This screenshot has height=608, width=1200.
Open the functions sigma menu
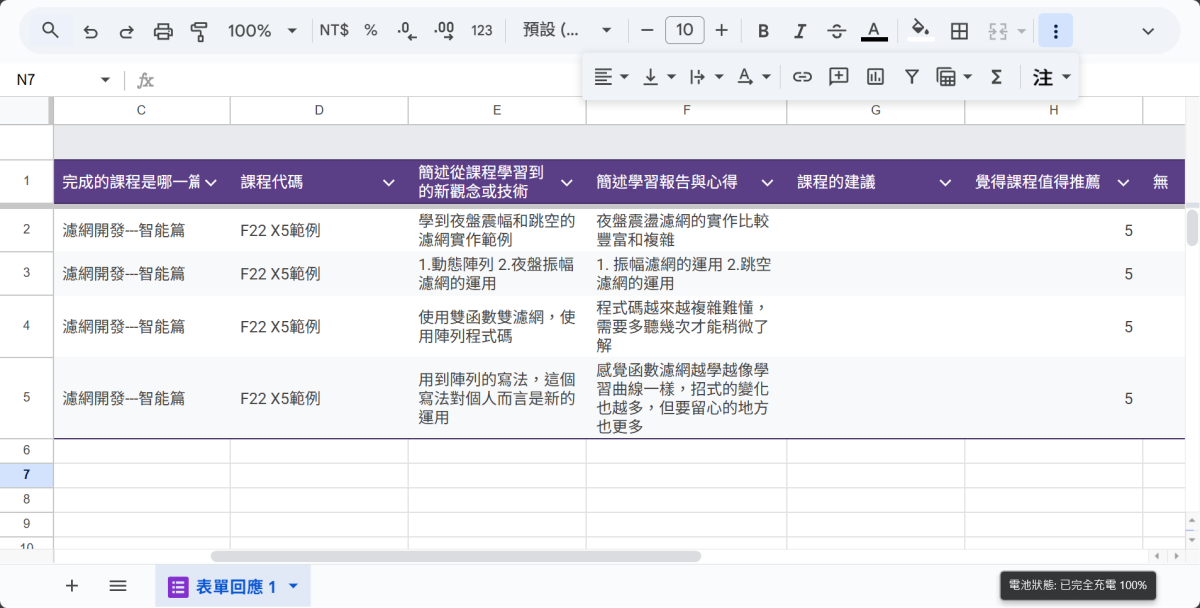click(x=996, y=76)
